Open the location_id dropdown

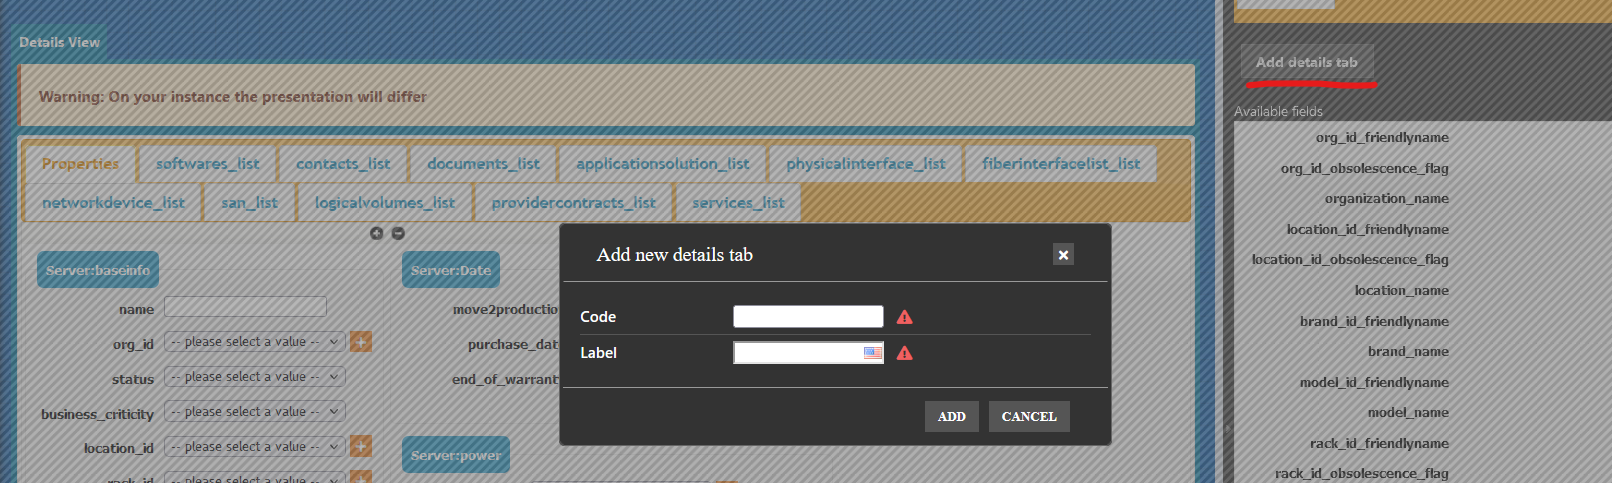pyautogui.click(x=254, y=447)
